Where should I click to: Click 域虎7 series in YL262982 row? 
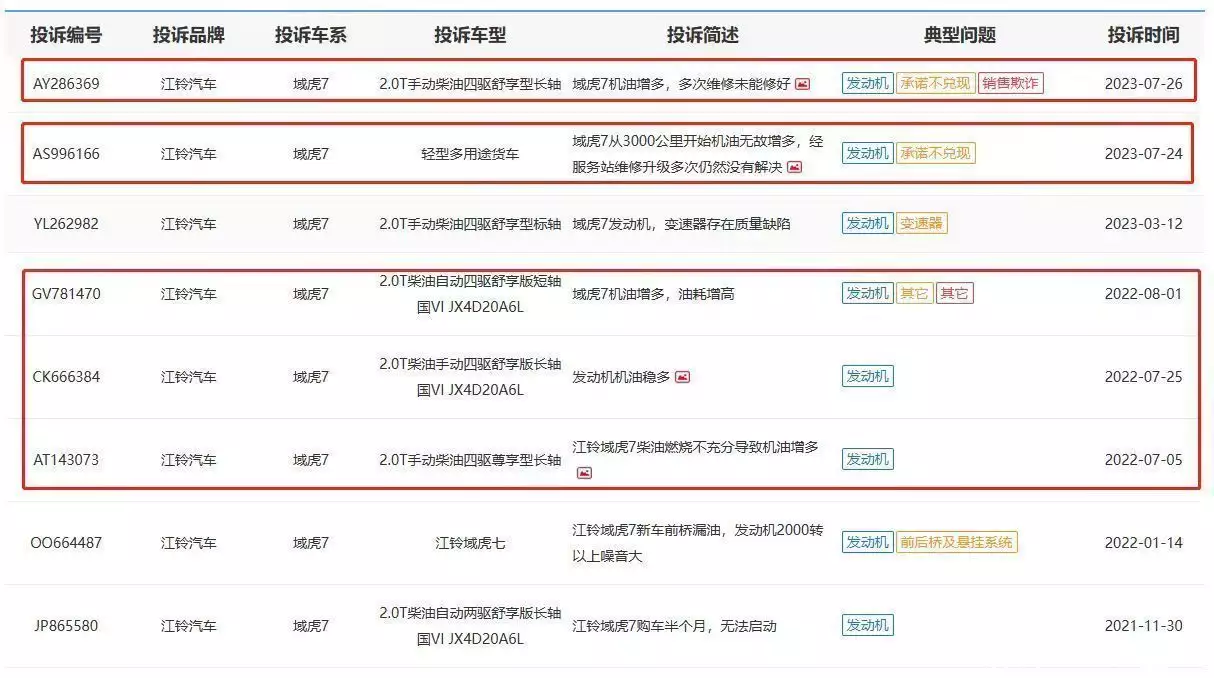pyautogui.click(x=311, y=224)
